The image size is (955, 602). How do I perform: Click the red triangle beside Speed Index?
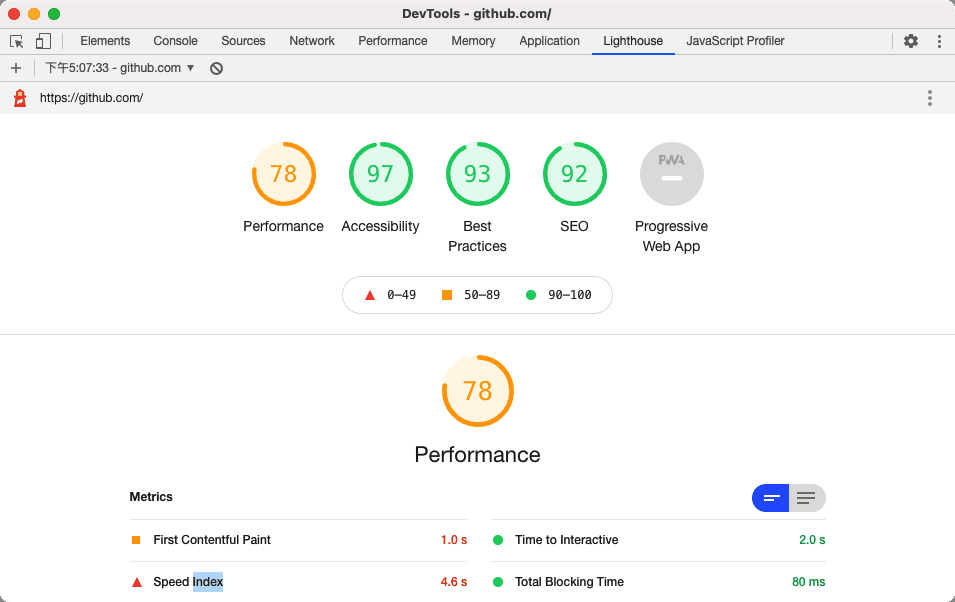point(137,583)
